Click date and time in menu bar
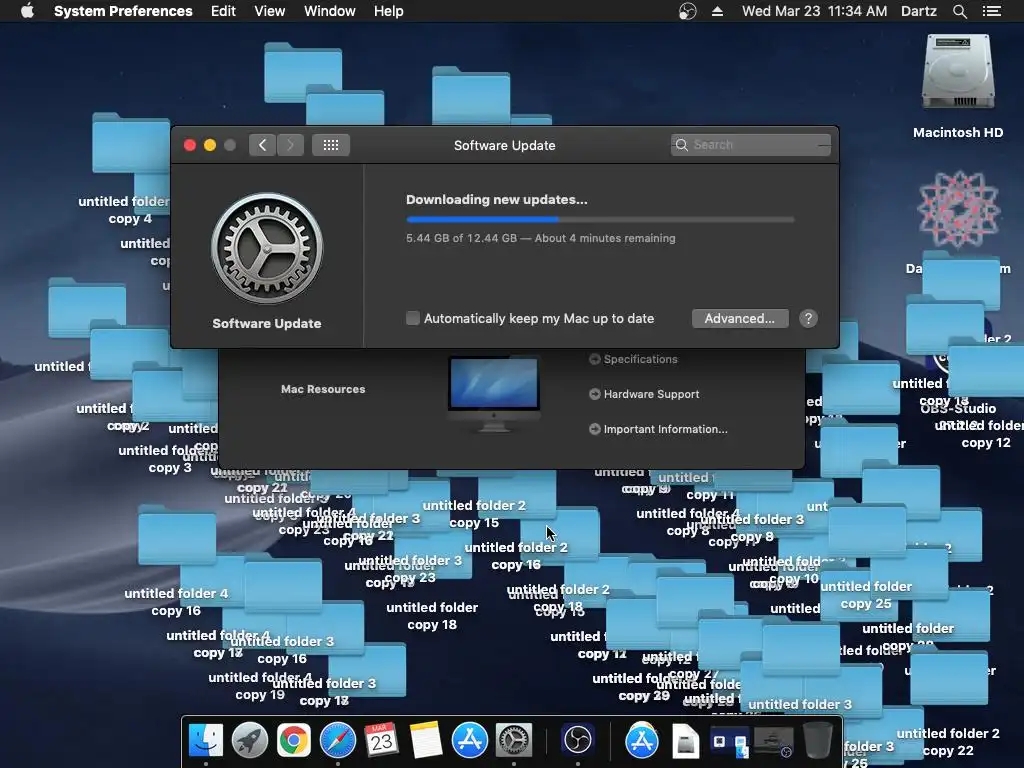 click(814, 11)
